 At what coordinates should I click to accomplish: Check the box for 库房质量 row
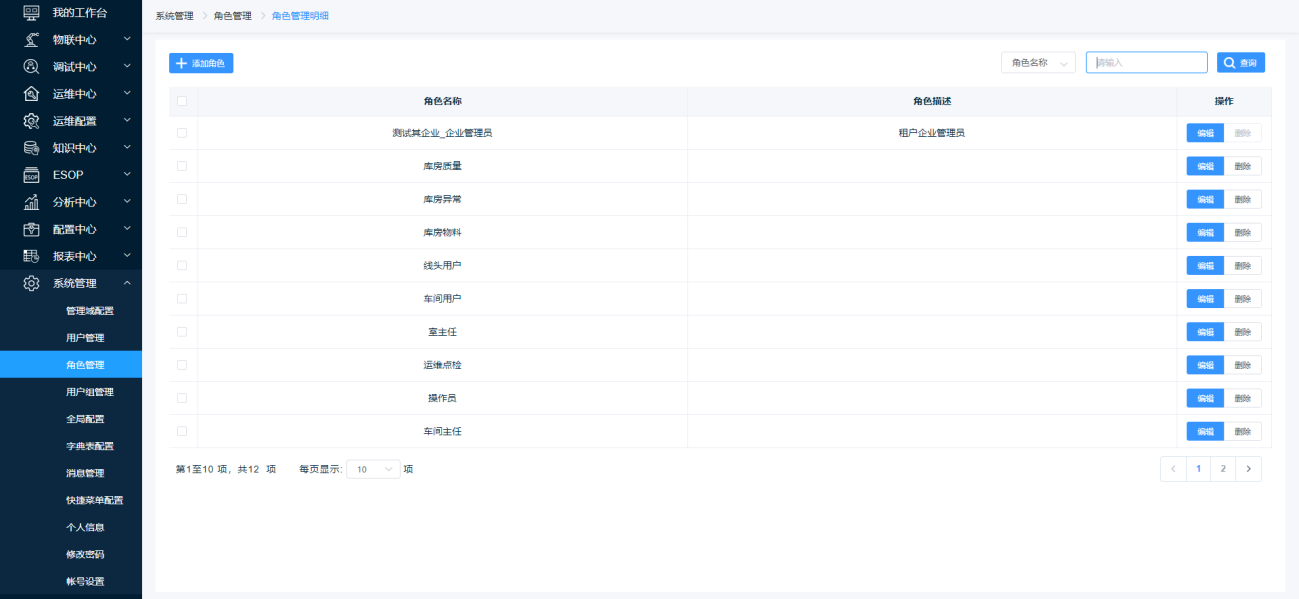182,166
